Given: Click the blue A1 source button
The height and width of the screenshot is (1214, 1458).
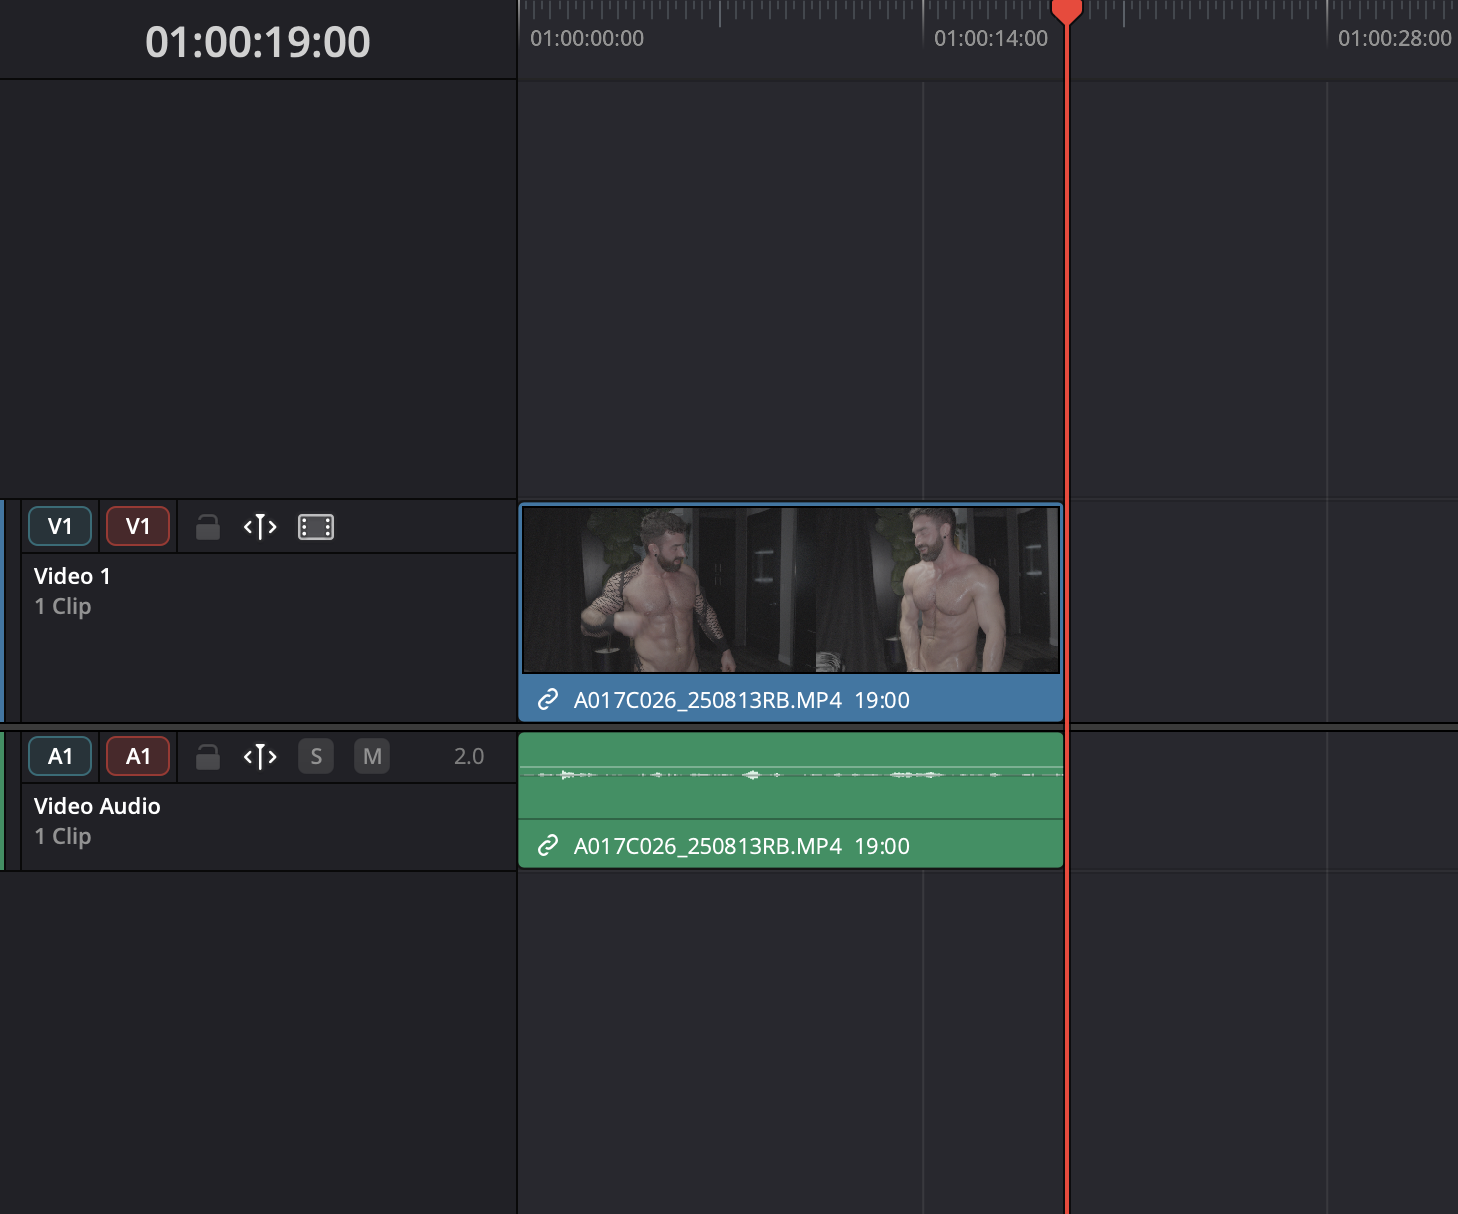Looking at the screenshot, I should pyautogui.click(x=60, y=757).
